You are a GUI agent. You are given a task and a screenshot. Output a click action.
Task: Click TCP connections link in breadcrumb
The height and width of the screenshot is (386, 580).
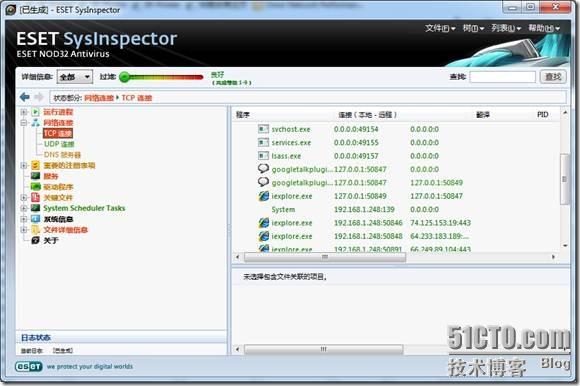coord(136,98)
